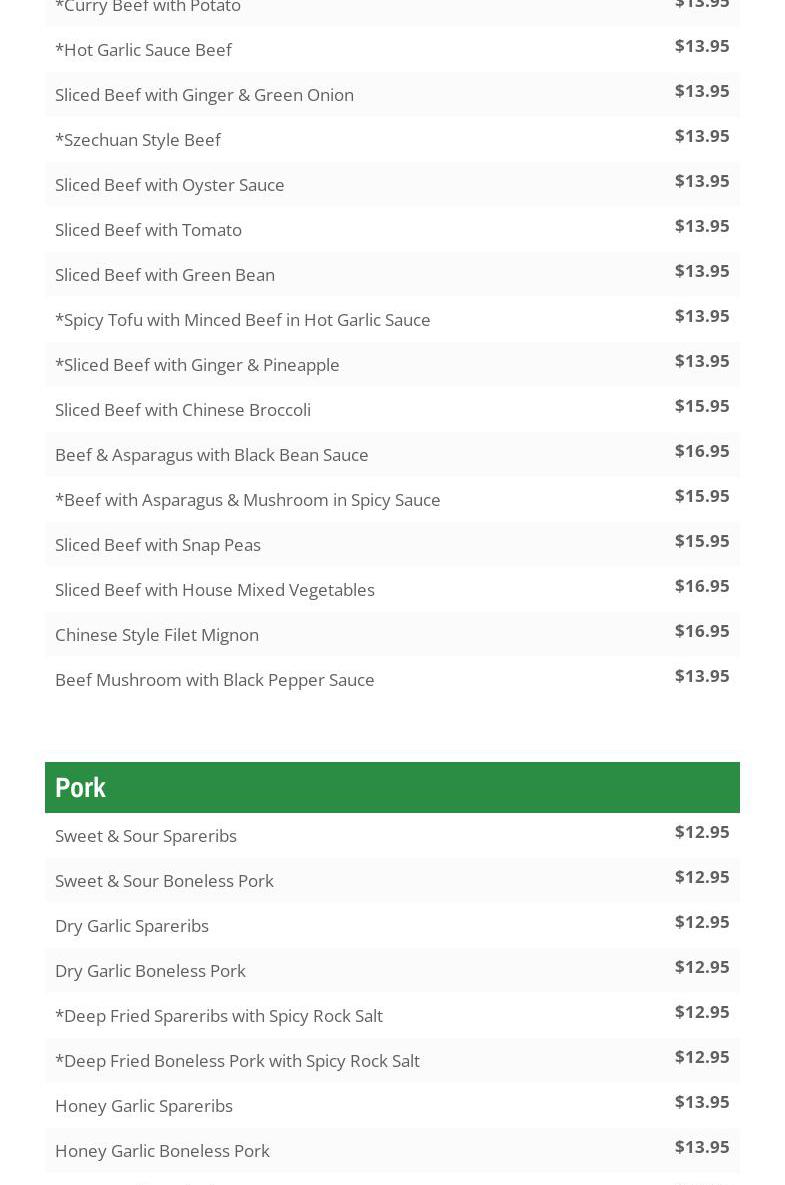
Task: Select Sliced Beef with House Mixed Vegetables
Action: tap(215, 590)
